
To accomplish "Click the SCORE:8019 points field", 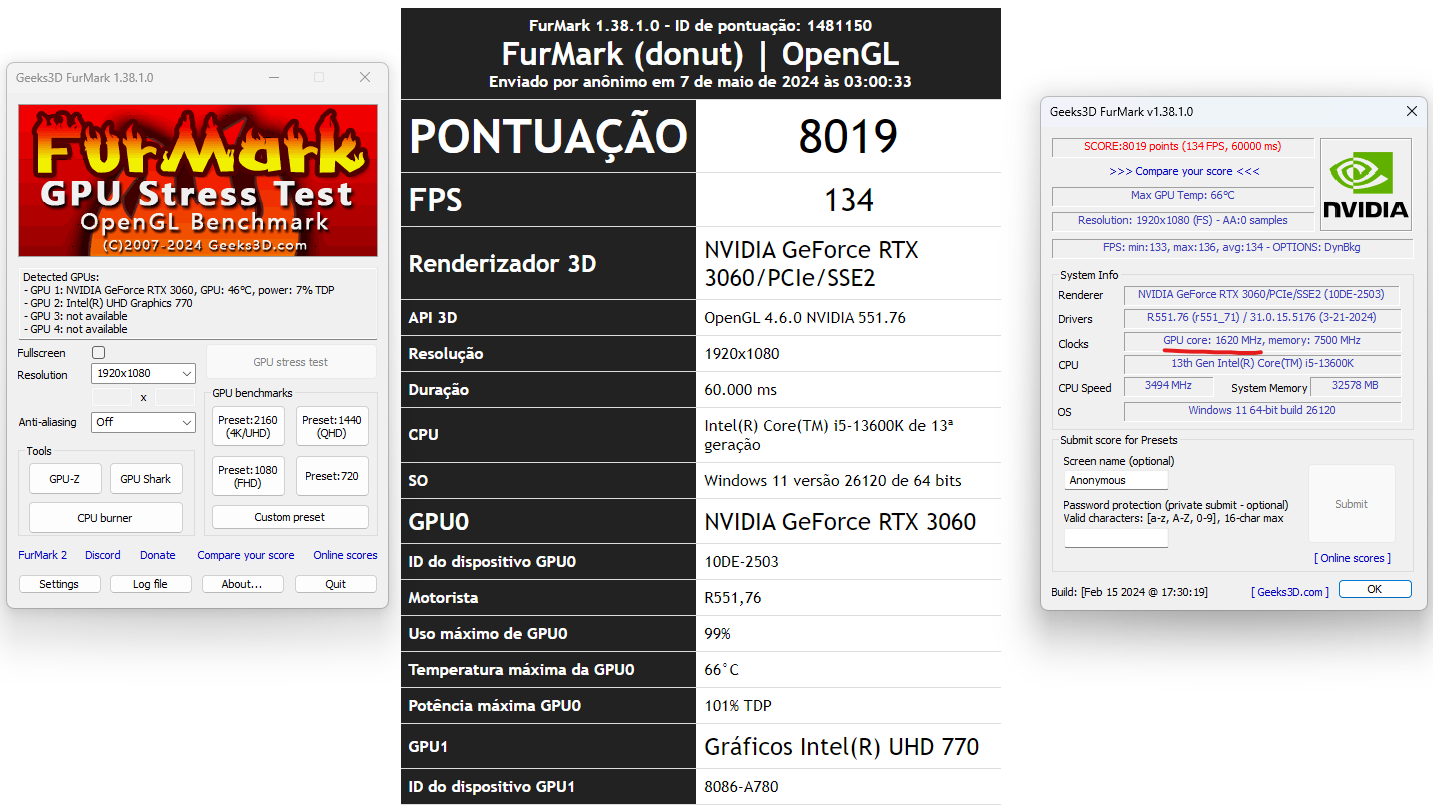I will click(1183, 147).
